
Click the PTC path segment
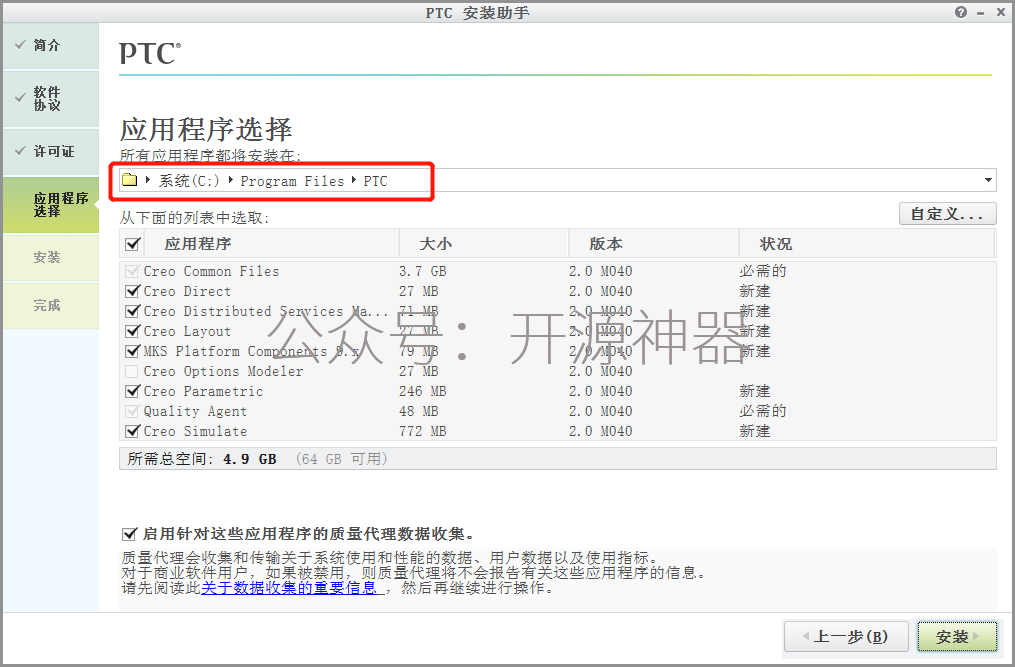click(375, 181)
